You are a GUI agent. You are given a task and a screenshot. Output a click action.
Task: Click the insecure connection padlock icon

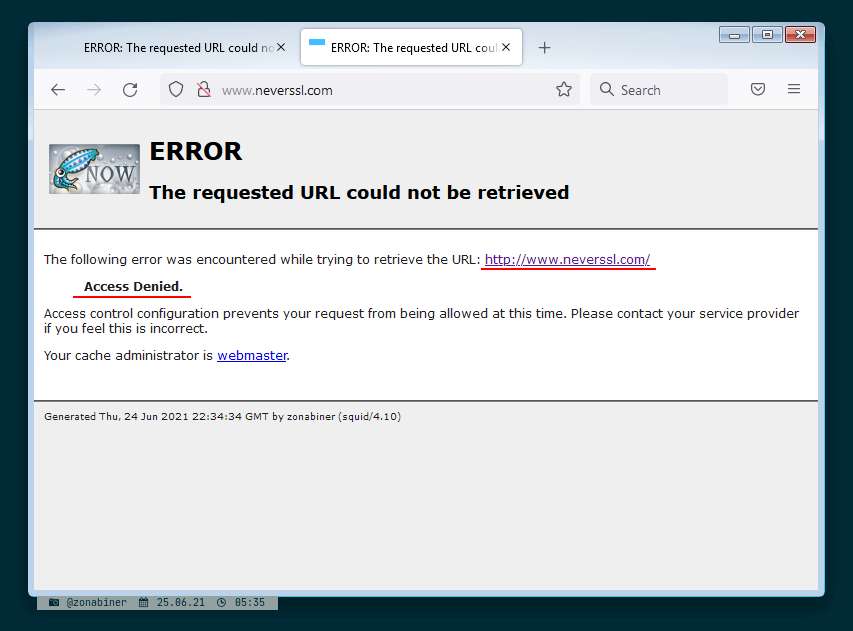click(202, 89)
